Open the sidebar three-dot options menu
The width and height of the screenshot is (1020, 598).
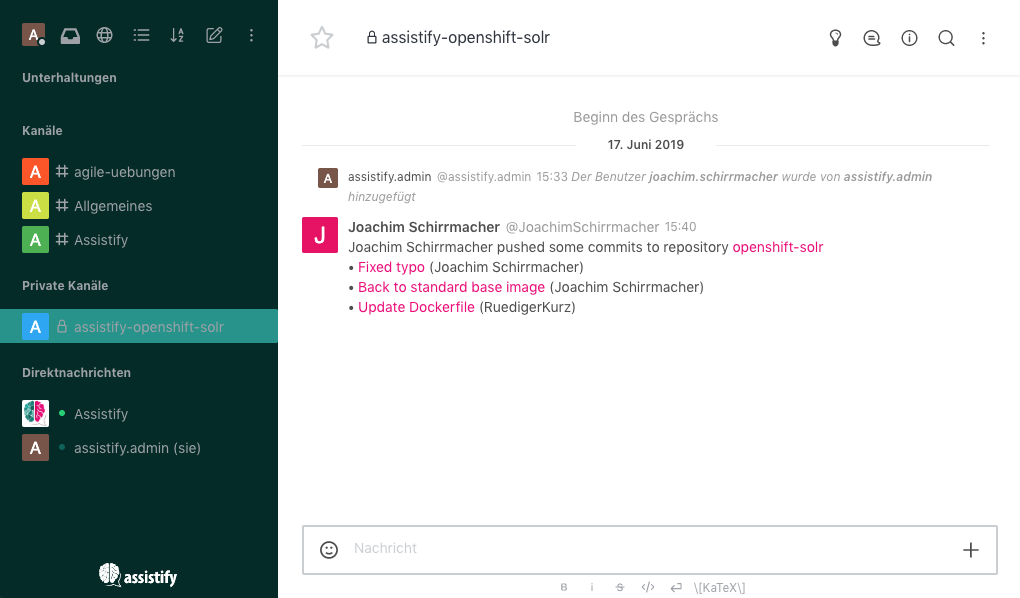[x=251, y=35]
